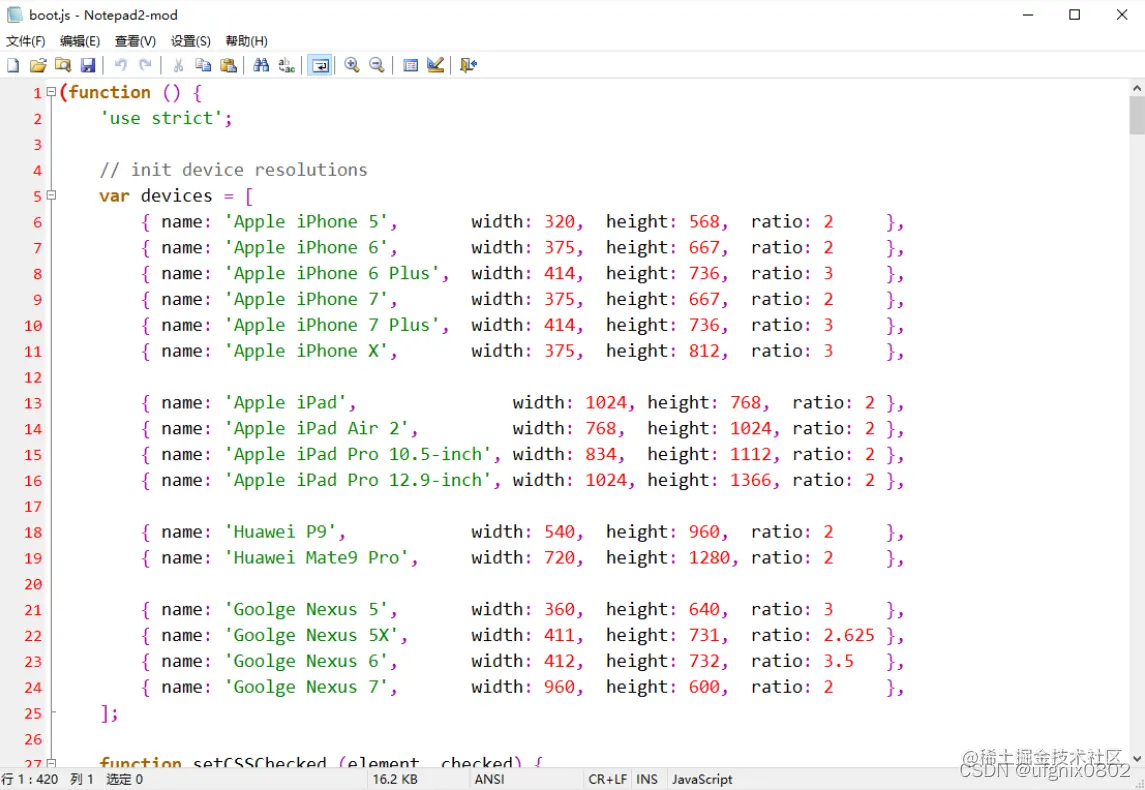Click the 'Goolge Nexus 7' string
1145x790 pixels.
pos(306,687)
